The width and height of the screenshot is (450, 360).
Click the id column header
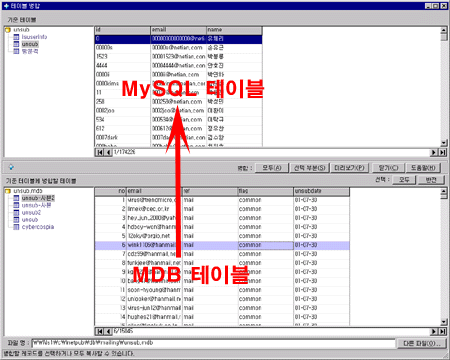(x=122, y=30)
